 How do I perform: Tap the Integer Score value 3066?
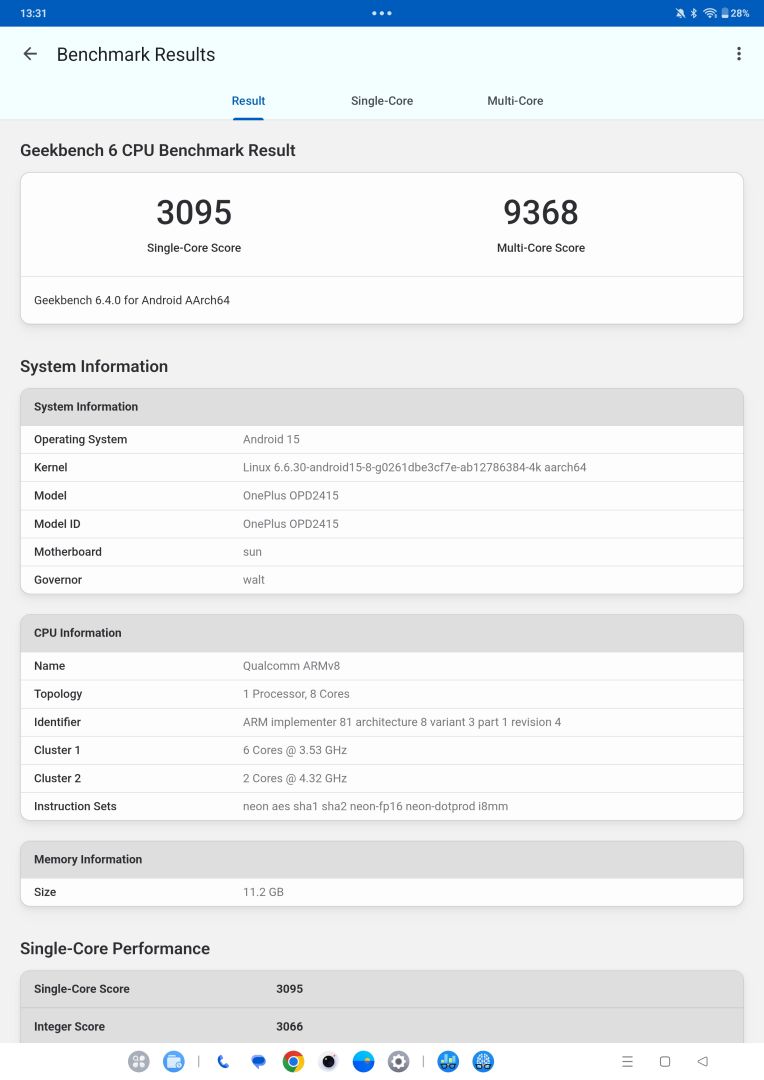point(289,1026)
